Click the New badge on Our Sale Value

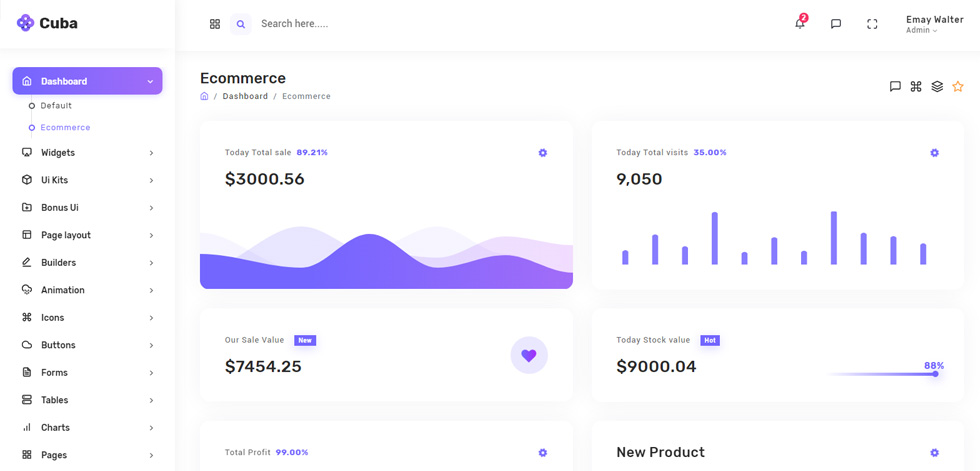(305, 340)
